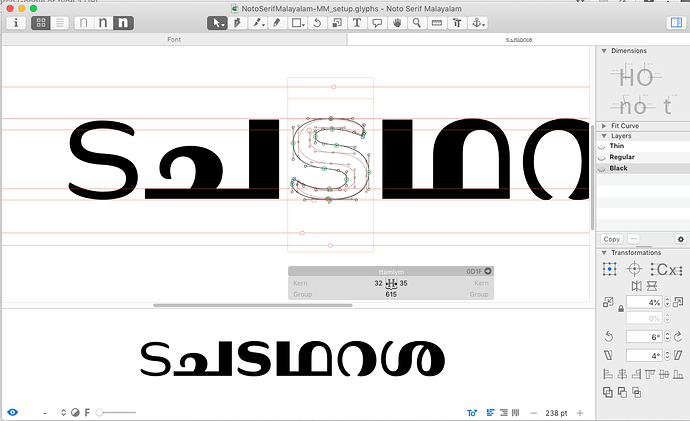Open glyph info arrow beside 0D1F
This screenshot has height=421, width=690.
click(488, 271)
